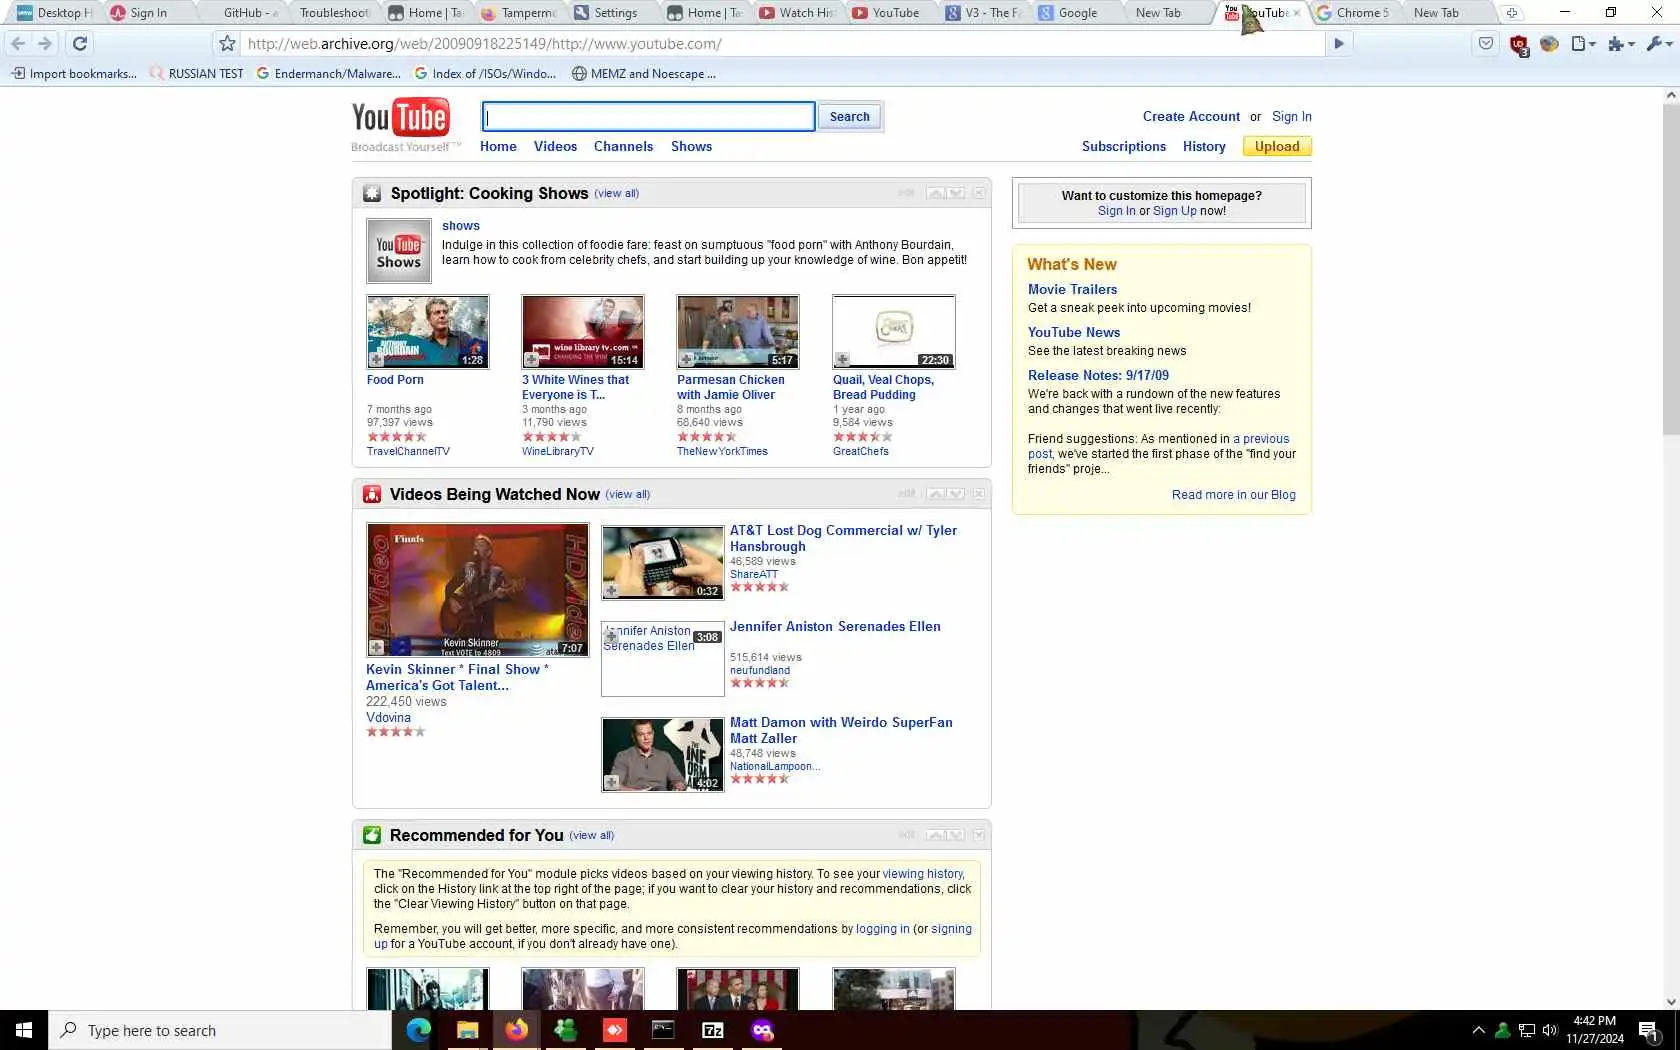The width and height of the screenshot is (1680, 1050).
Task: Move Spotlight module up
Action: tap(936, 193)
